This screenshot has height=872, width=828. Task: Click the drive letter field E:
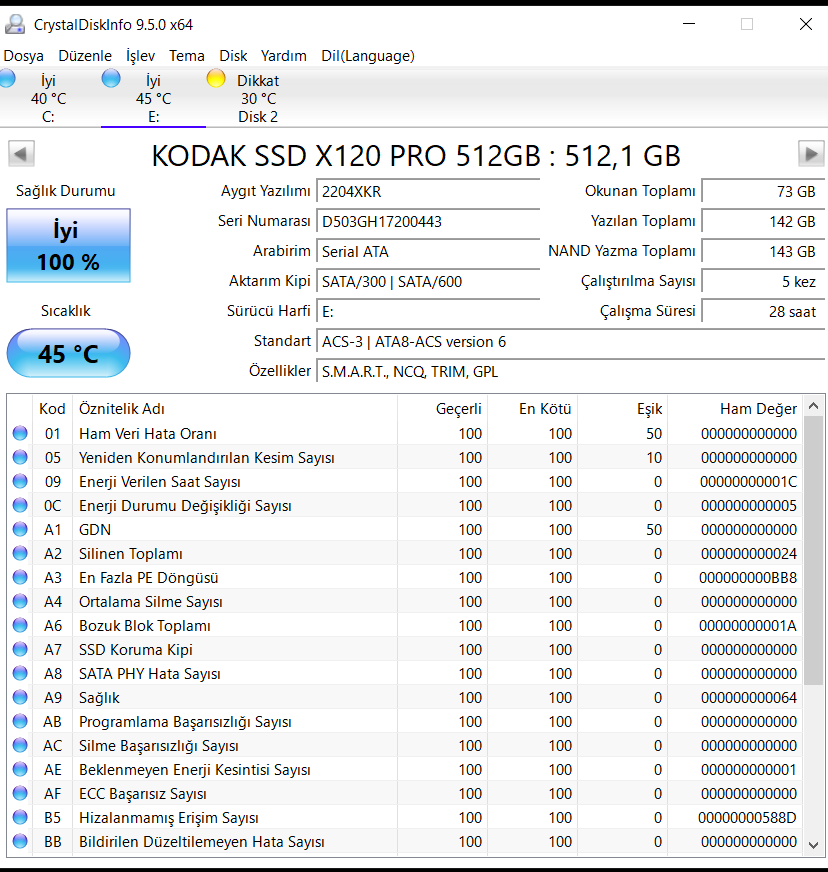coord(428,312)
